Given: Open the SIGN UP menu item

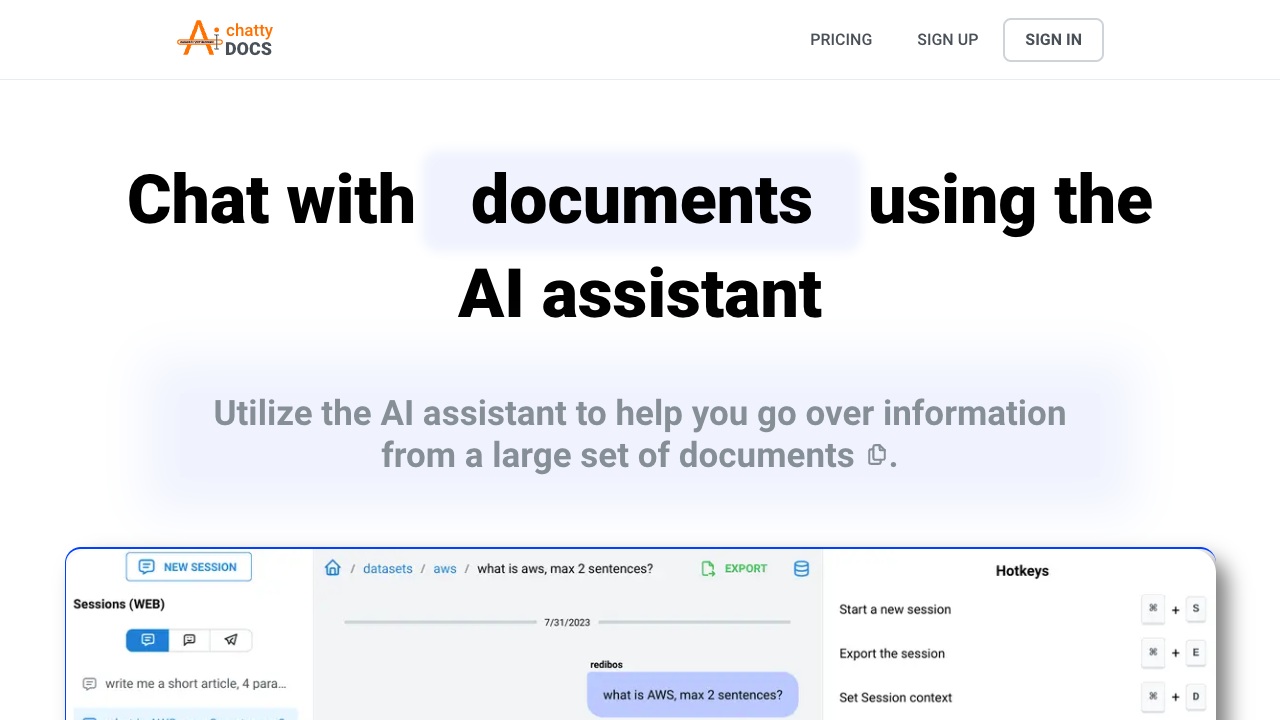Looking at the screenshot, I should click(x=947, y=39).
